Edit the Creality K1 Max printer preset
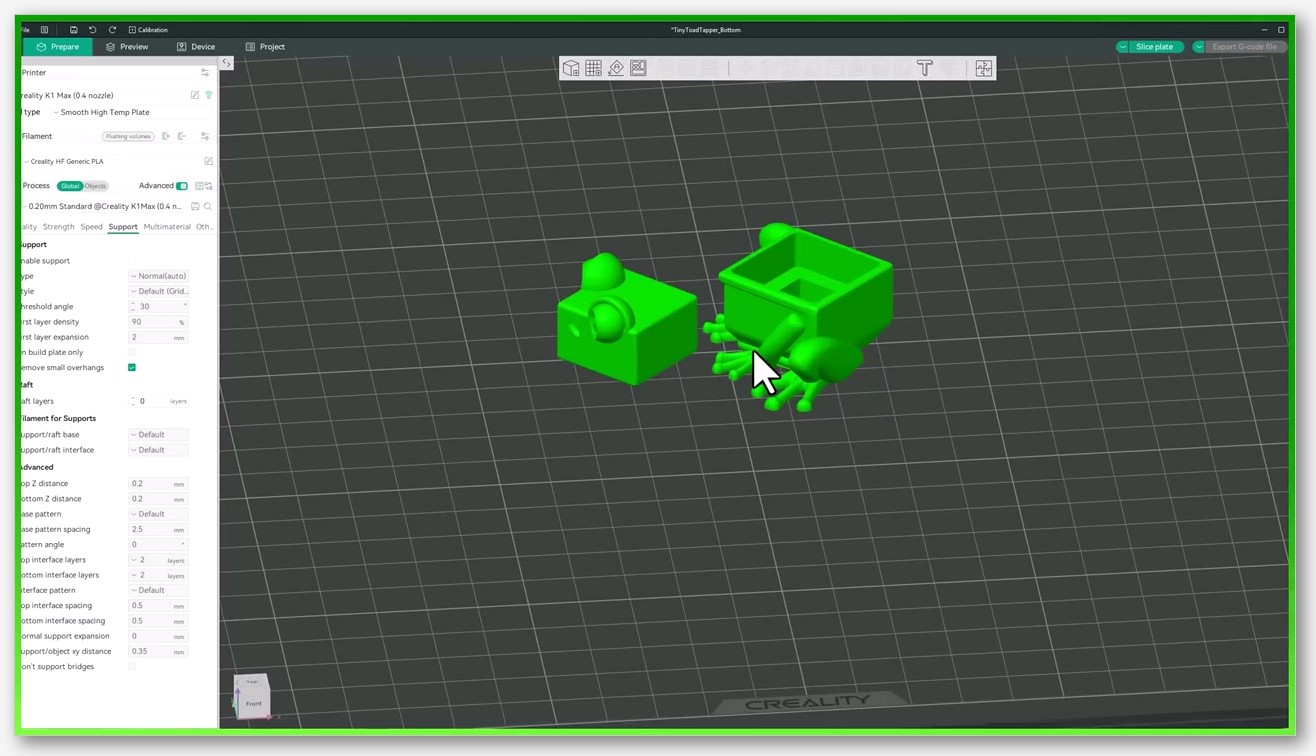Image resolution: width=1316 pixels, height=756 pixels. pos(195,95)
